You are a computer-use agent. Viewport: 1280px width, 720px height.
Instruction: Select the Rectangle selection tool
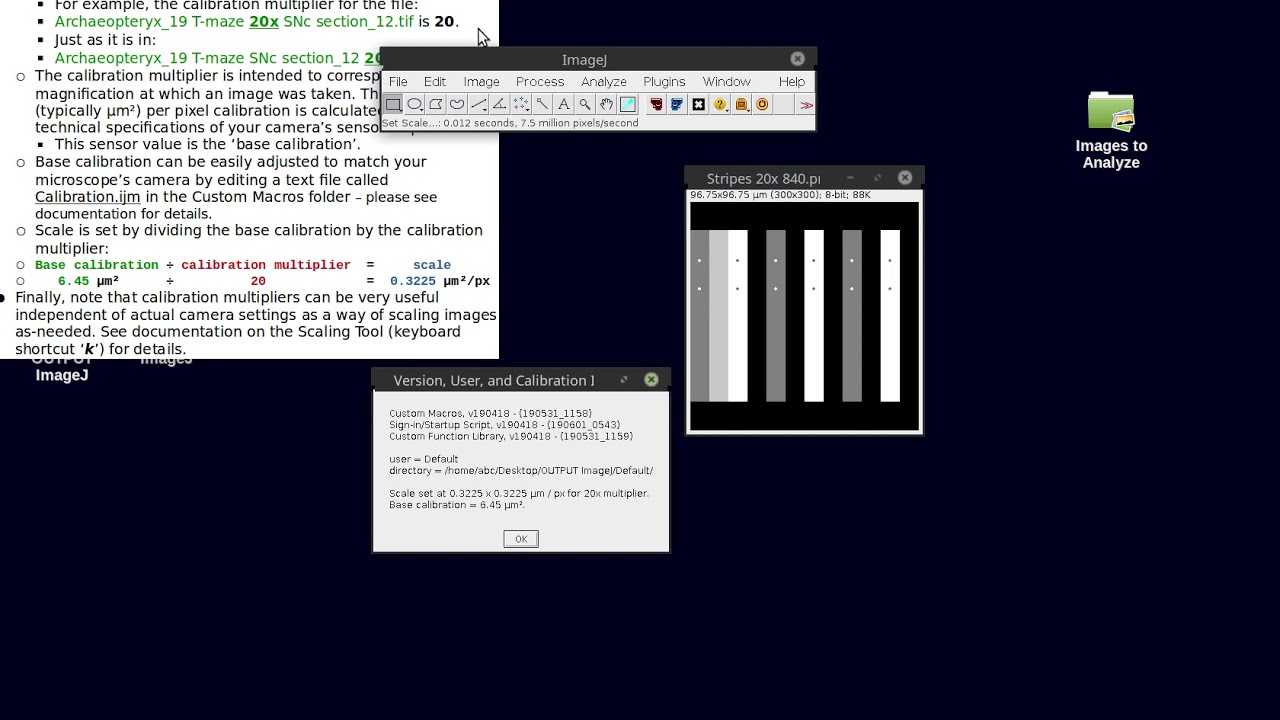coord(393,104)
